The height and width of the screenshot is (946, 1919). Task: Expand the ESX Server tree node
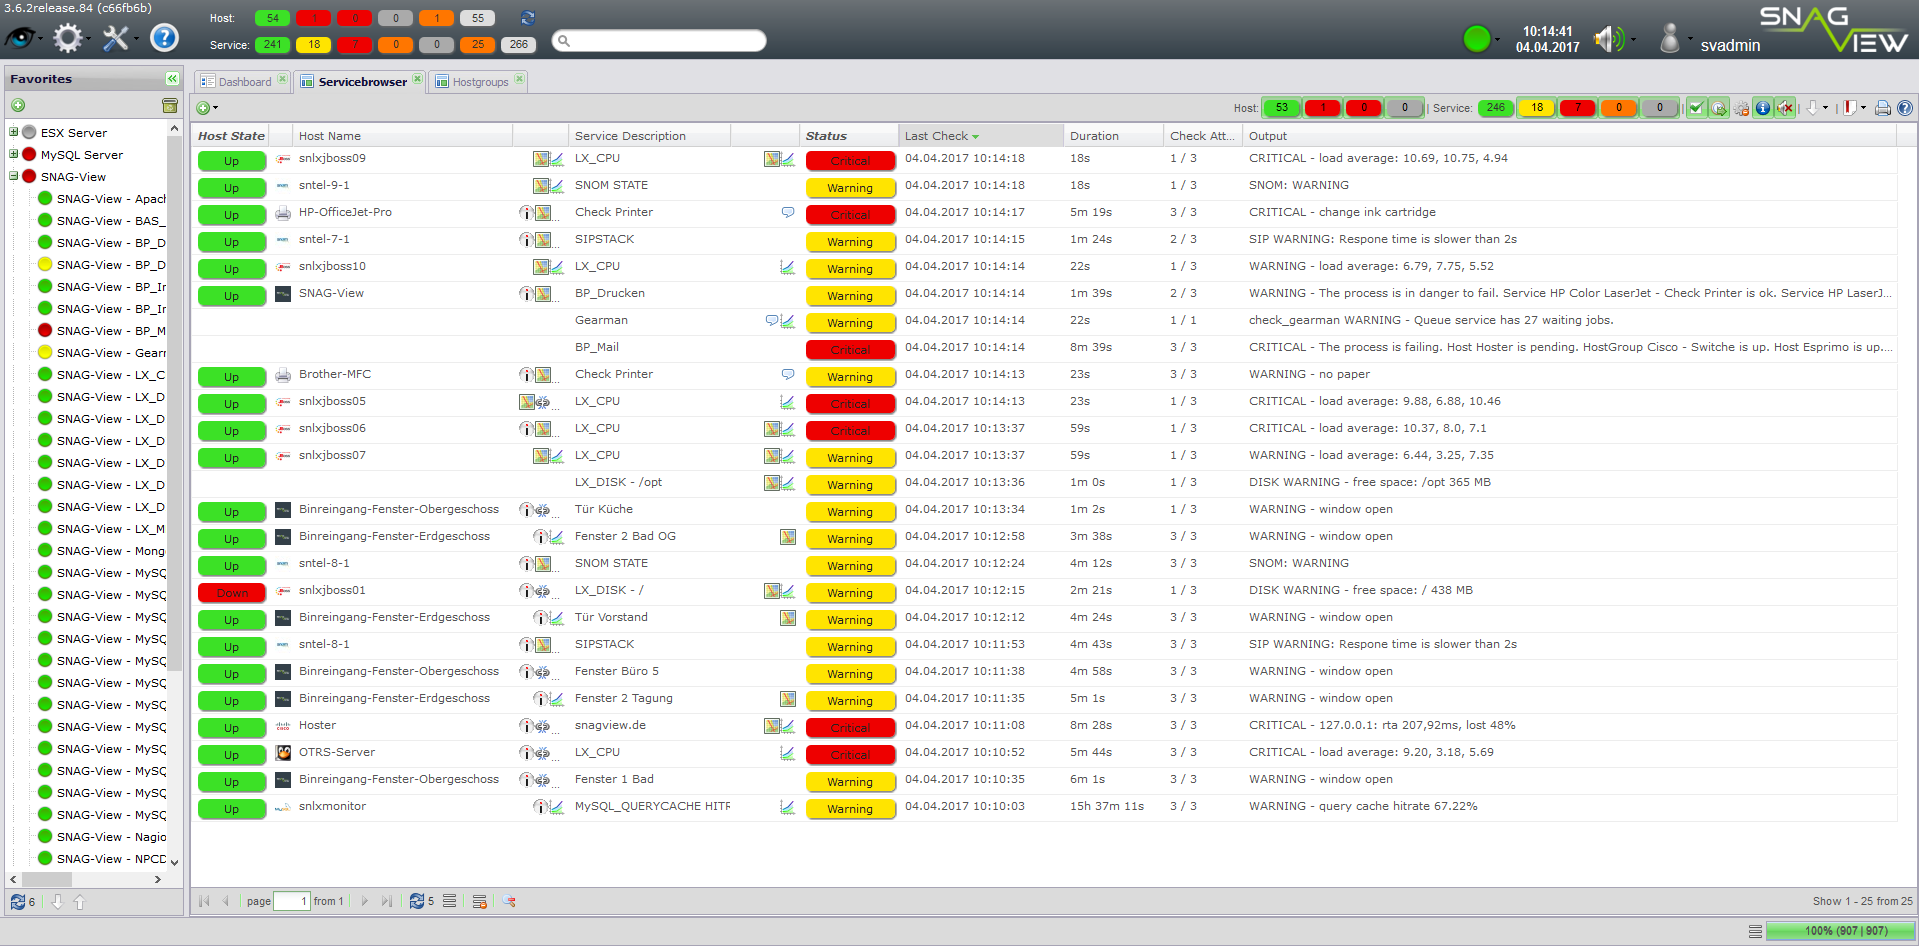pos(14,132)
